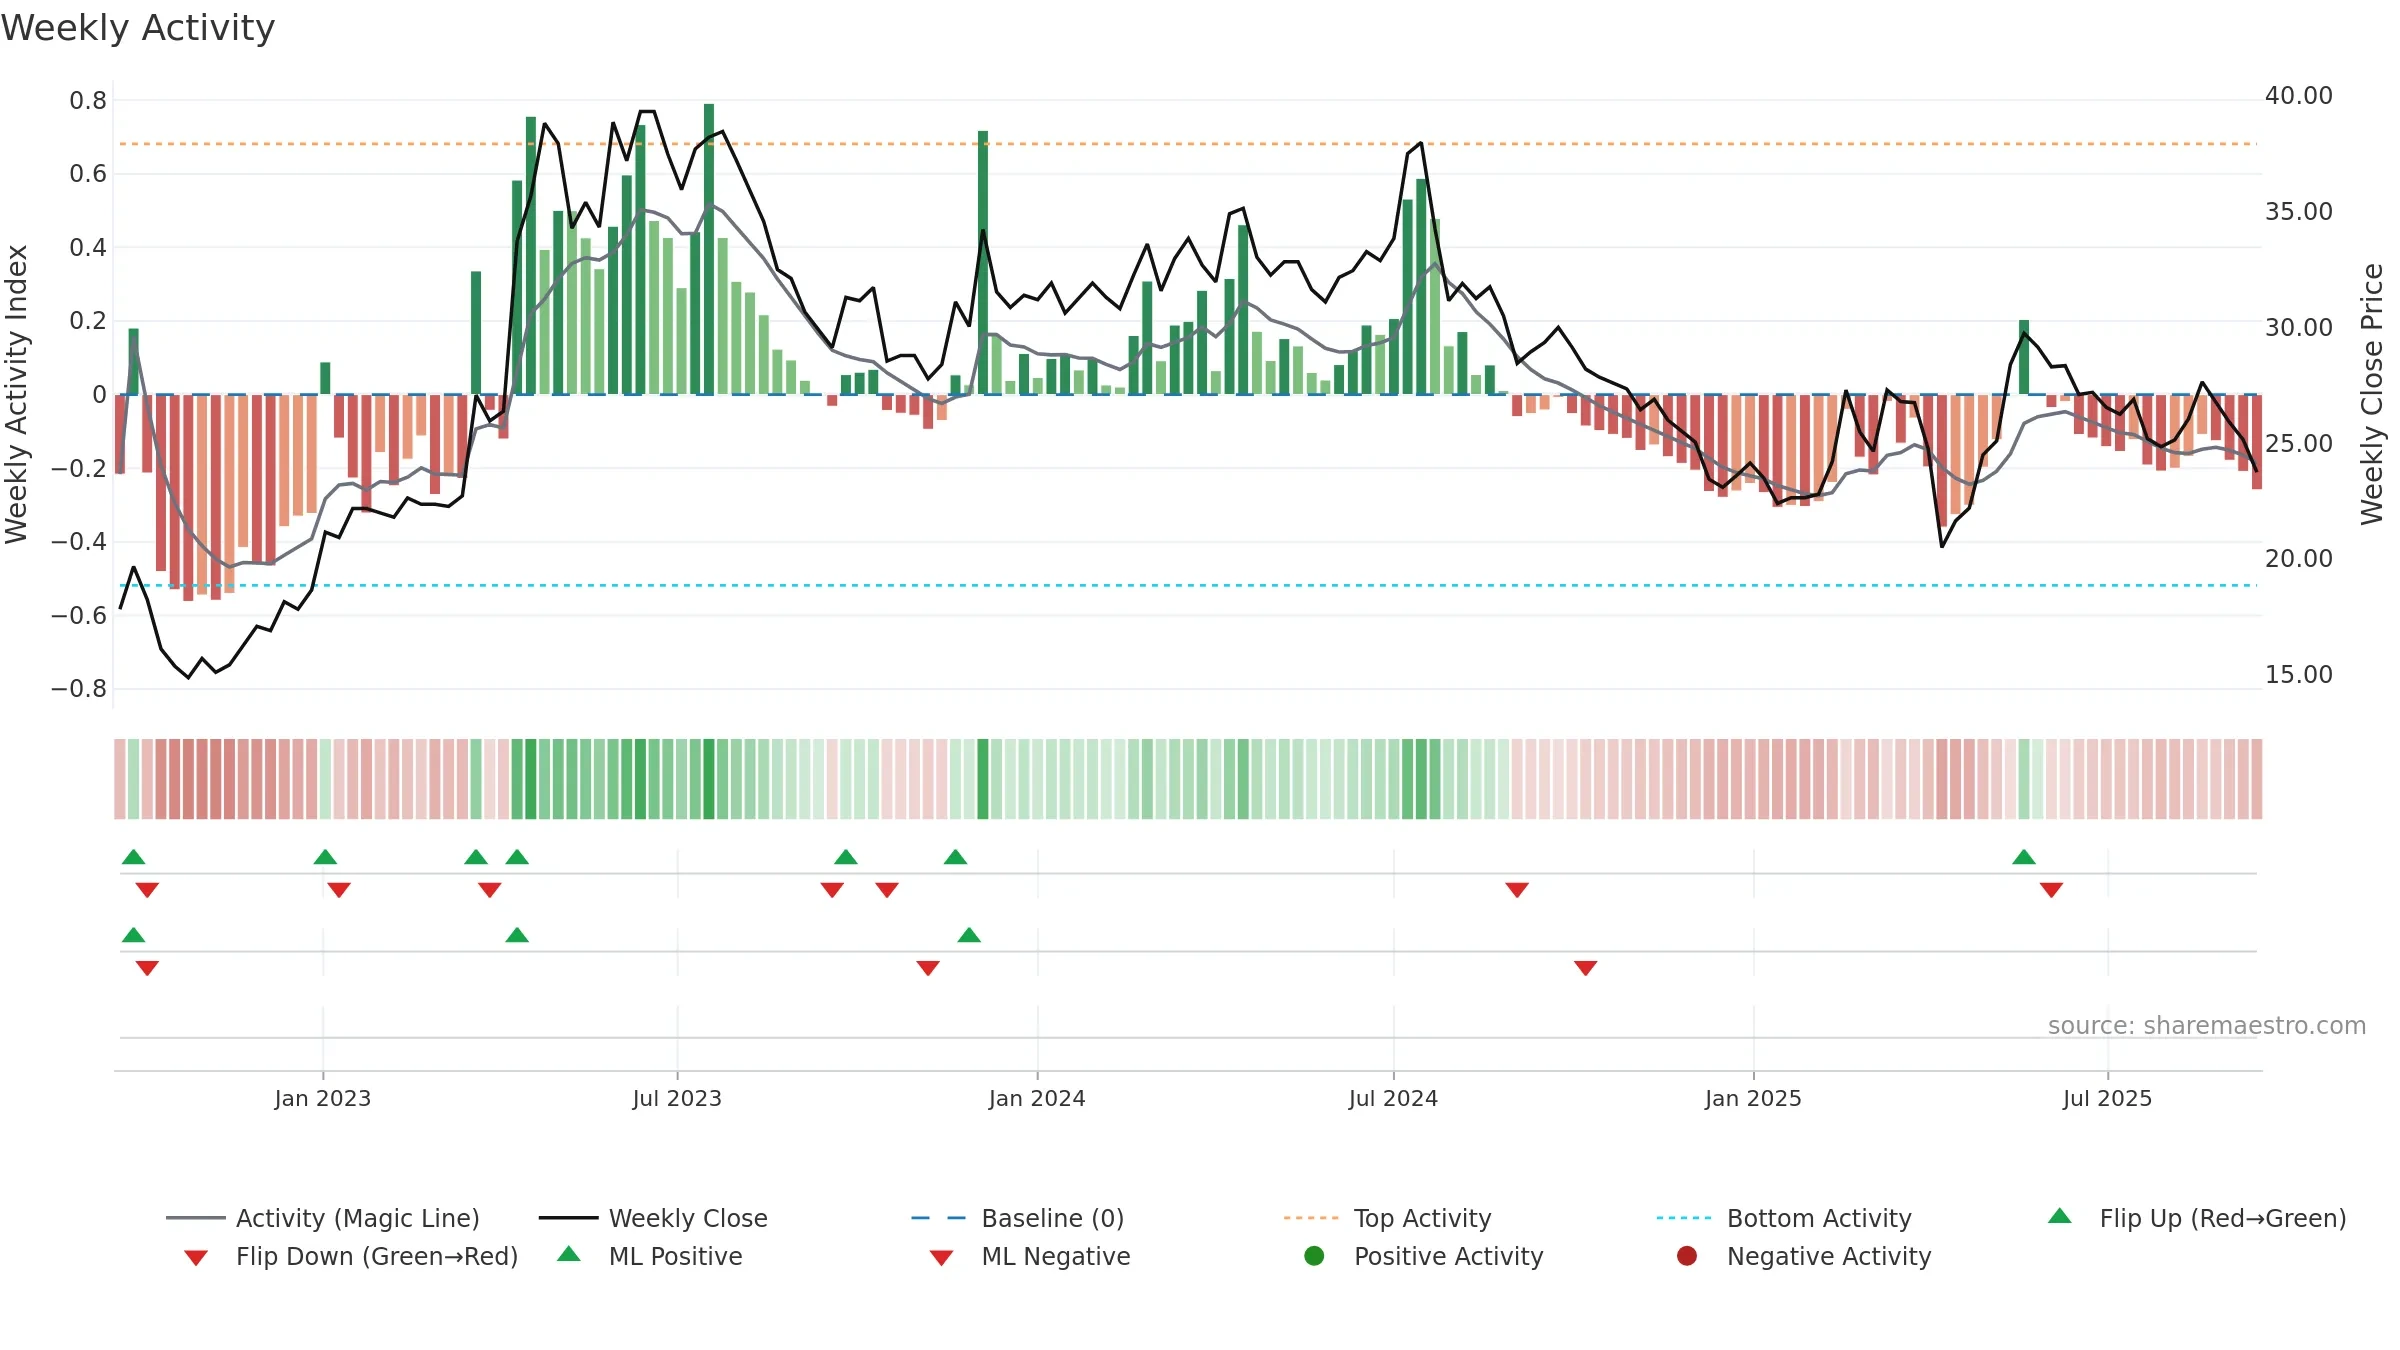Click the cyan dotted Bottom Activity line
Image resolution: width=2400 pixels, height=1350 pixels.
pos(1188,585)
